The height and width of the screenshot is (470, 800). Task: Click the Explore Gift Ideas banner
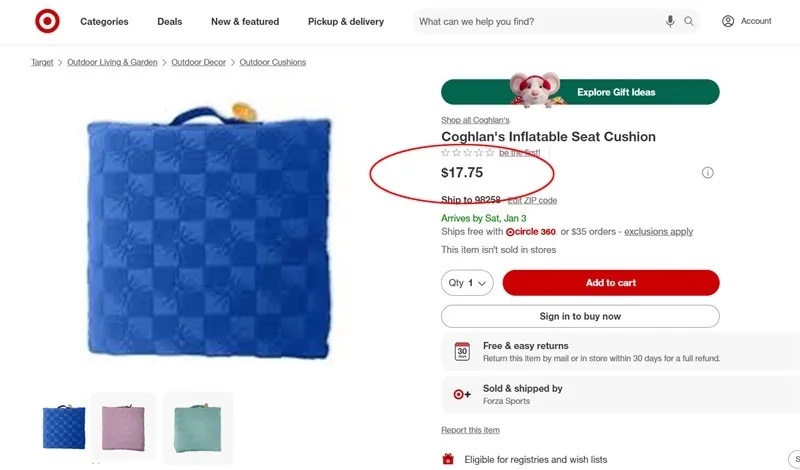pos(580,92)
